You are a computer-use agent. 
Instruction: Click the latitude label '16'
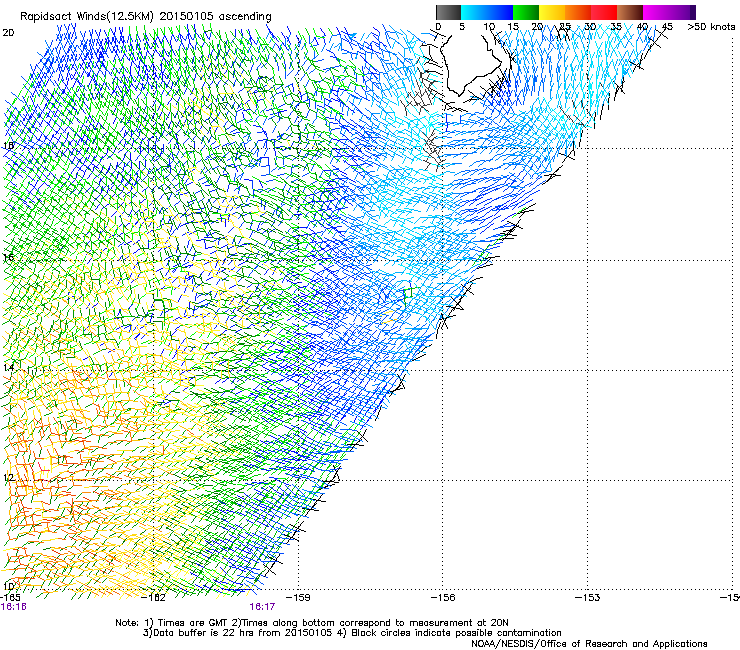coord(8,257)
